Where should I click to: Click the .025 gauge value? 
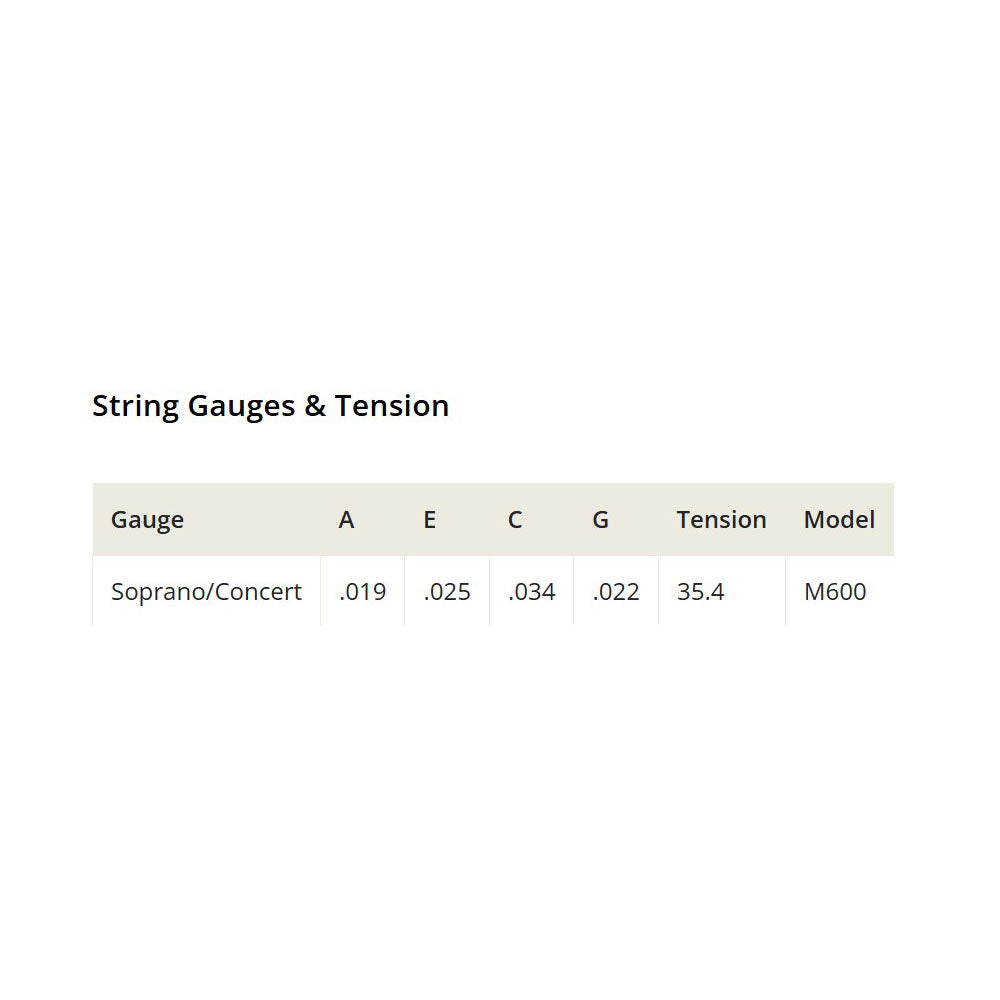coord(447,592)
